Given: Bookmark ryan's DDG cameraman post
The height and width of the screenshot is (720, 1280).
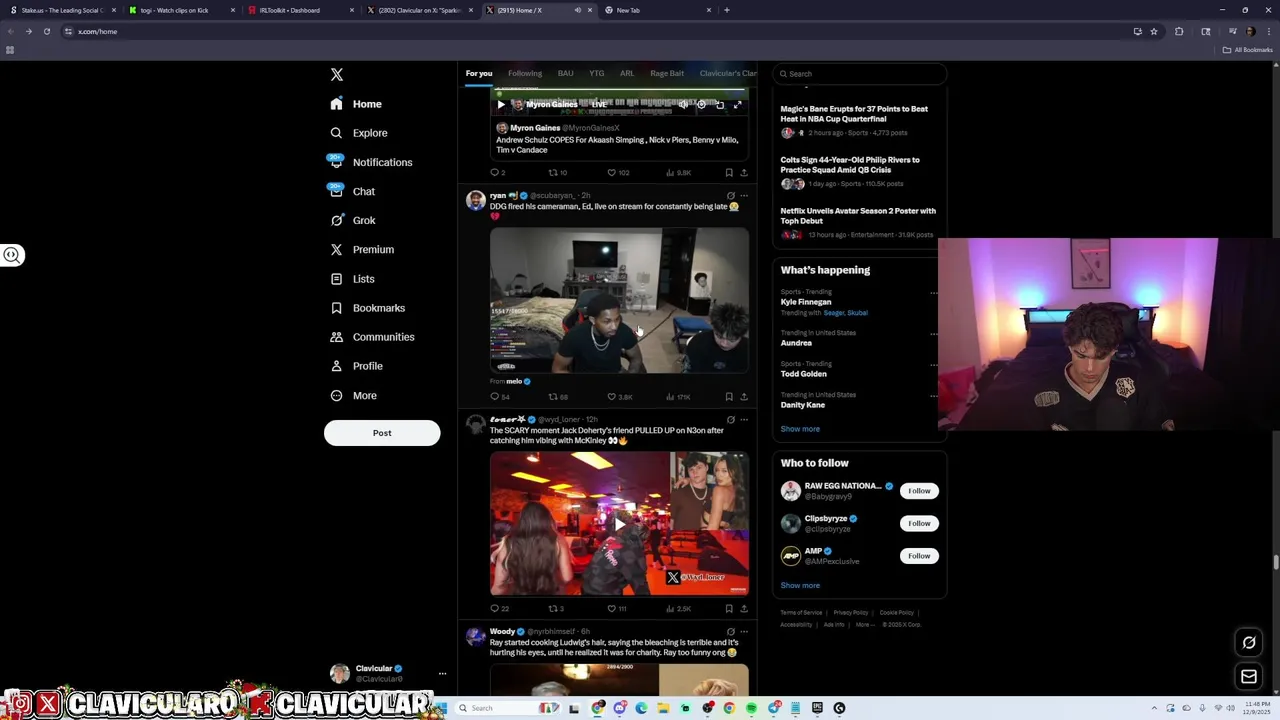Looking at the screenshot, I should pos(729,397).
